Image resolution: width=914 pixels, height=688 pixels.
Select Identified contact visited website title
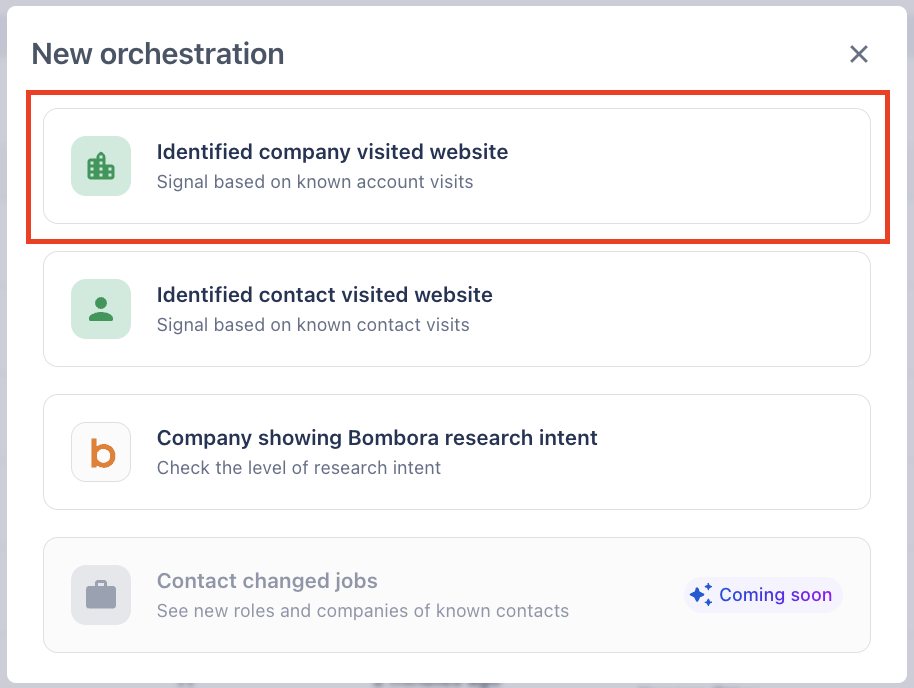324,295
